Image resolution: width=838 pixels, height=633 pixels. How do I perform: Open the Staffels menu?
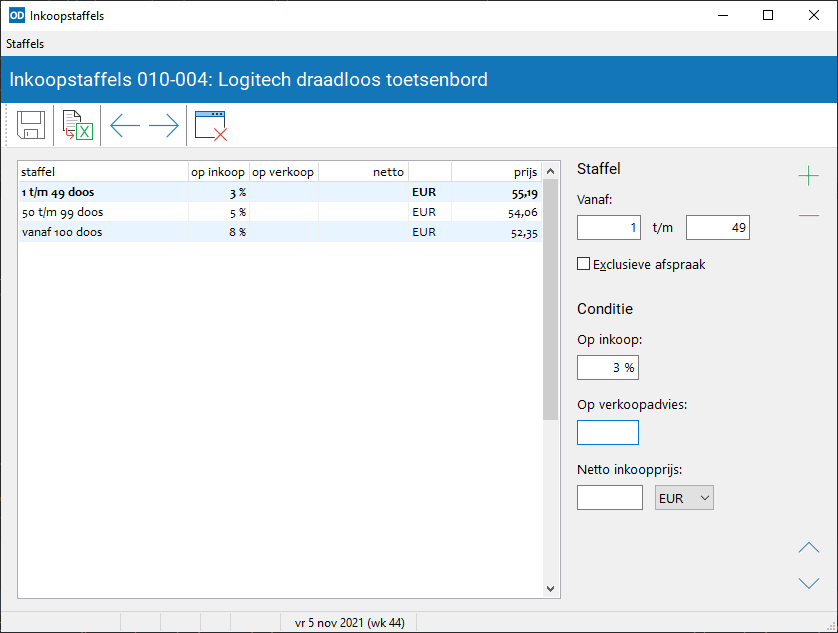(25, 44)
